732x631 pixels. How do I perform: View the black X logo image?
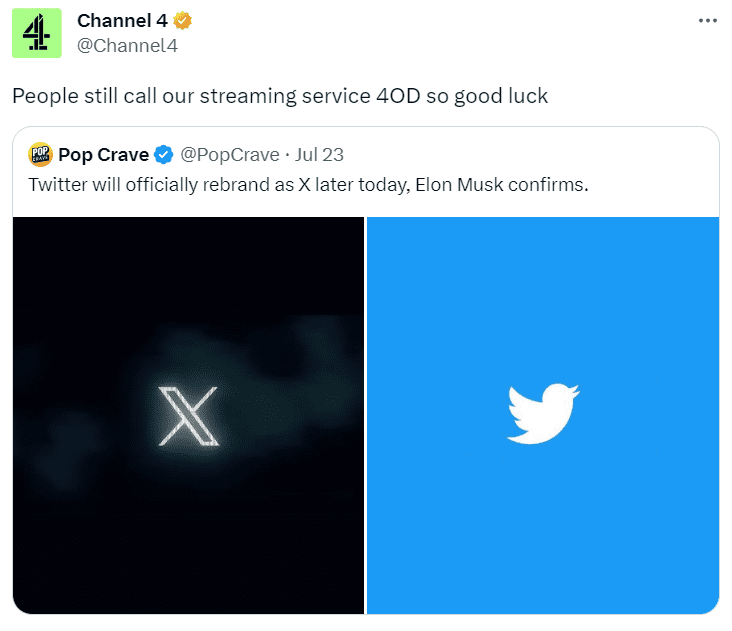tap(188, 415)
